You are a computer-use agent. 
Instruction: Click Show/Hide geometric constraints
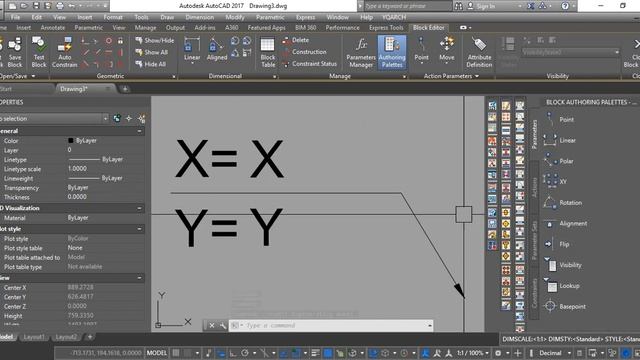155,40
